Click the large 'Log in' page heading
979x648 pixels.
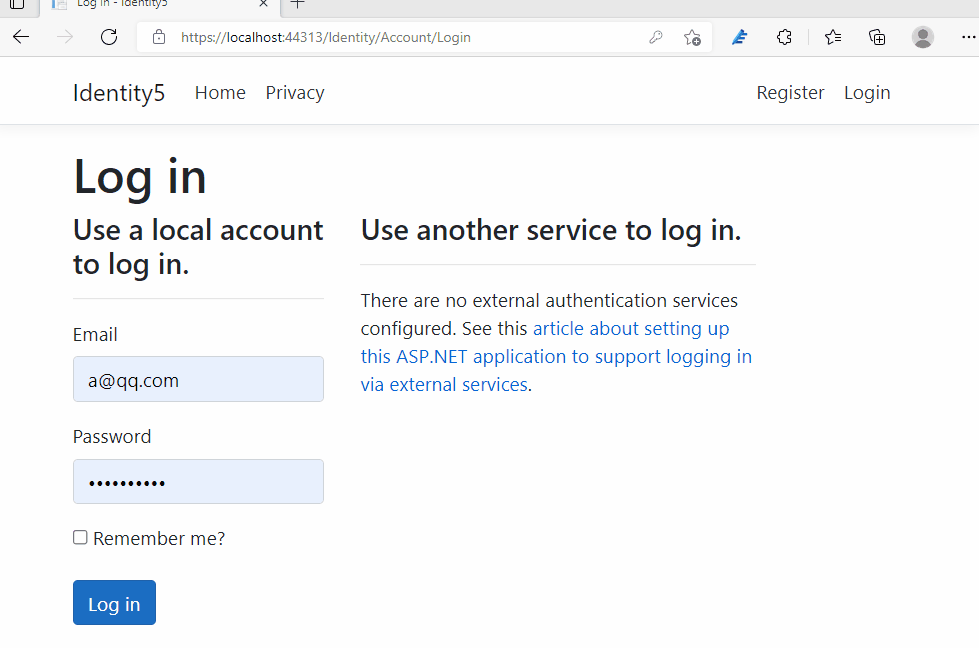pos(140,177)
